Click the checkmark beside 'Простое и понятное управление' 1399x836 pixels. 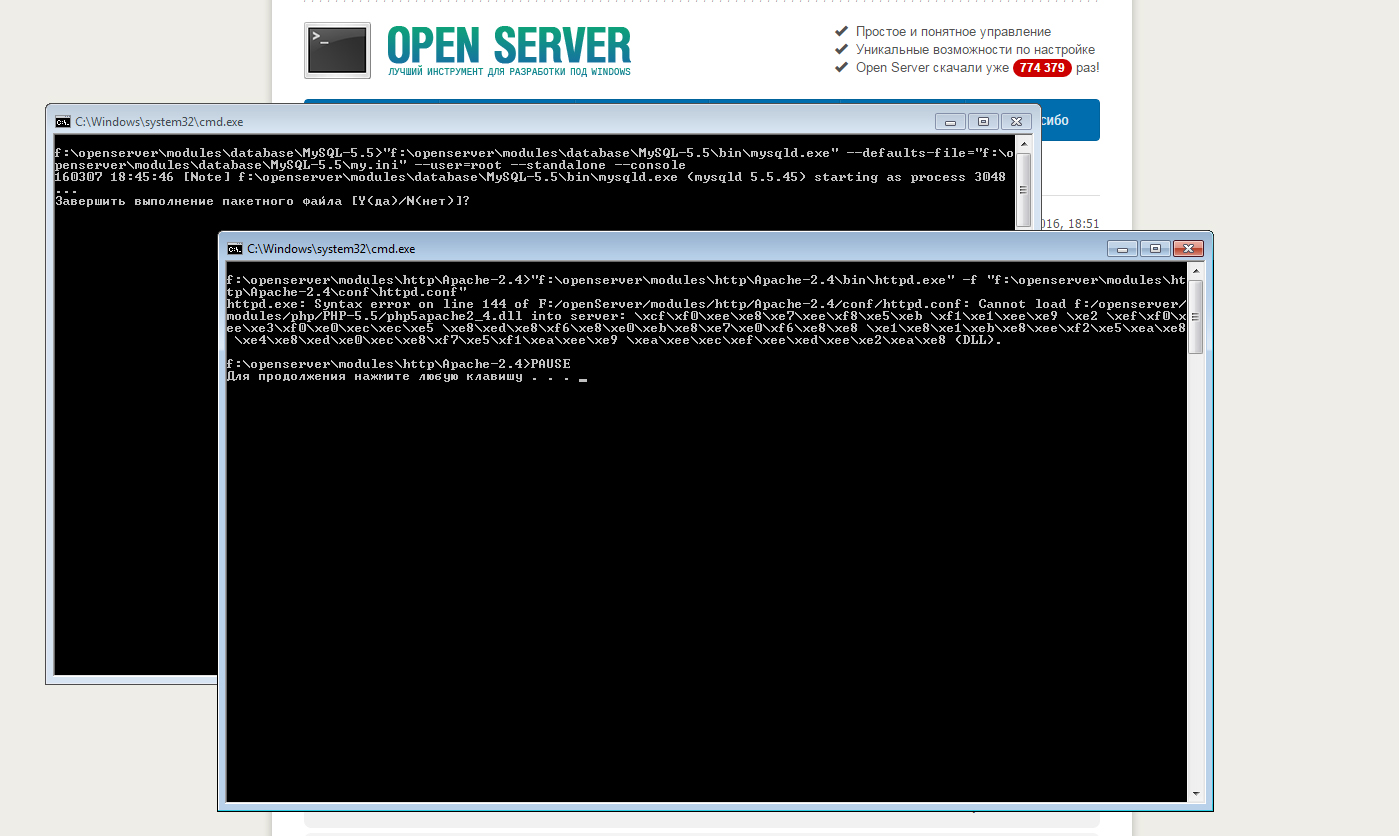pos(842,32)
